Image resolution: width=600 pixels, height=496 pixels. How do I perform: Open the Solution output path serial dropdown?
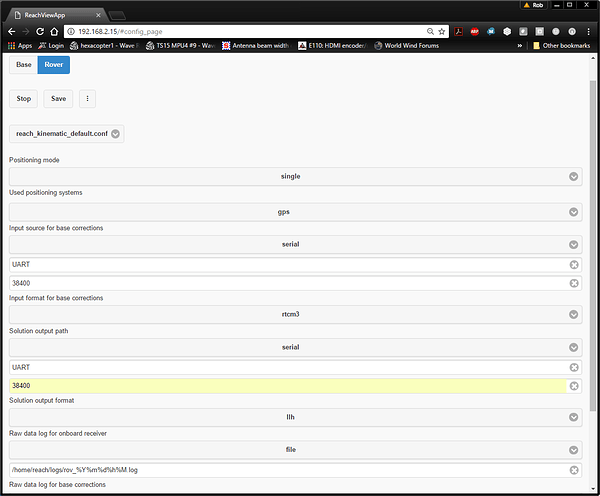(x=295, y=347)
